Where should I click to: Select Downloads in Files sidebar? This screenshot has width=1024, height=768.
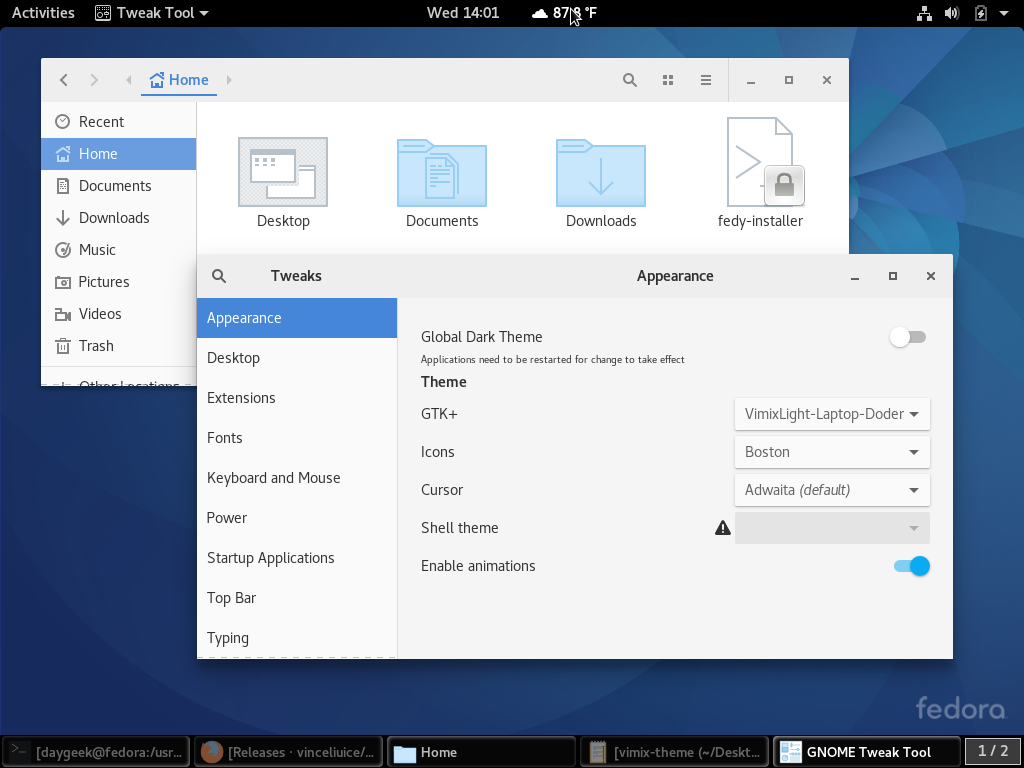click(118, 217)
